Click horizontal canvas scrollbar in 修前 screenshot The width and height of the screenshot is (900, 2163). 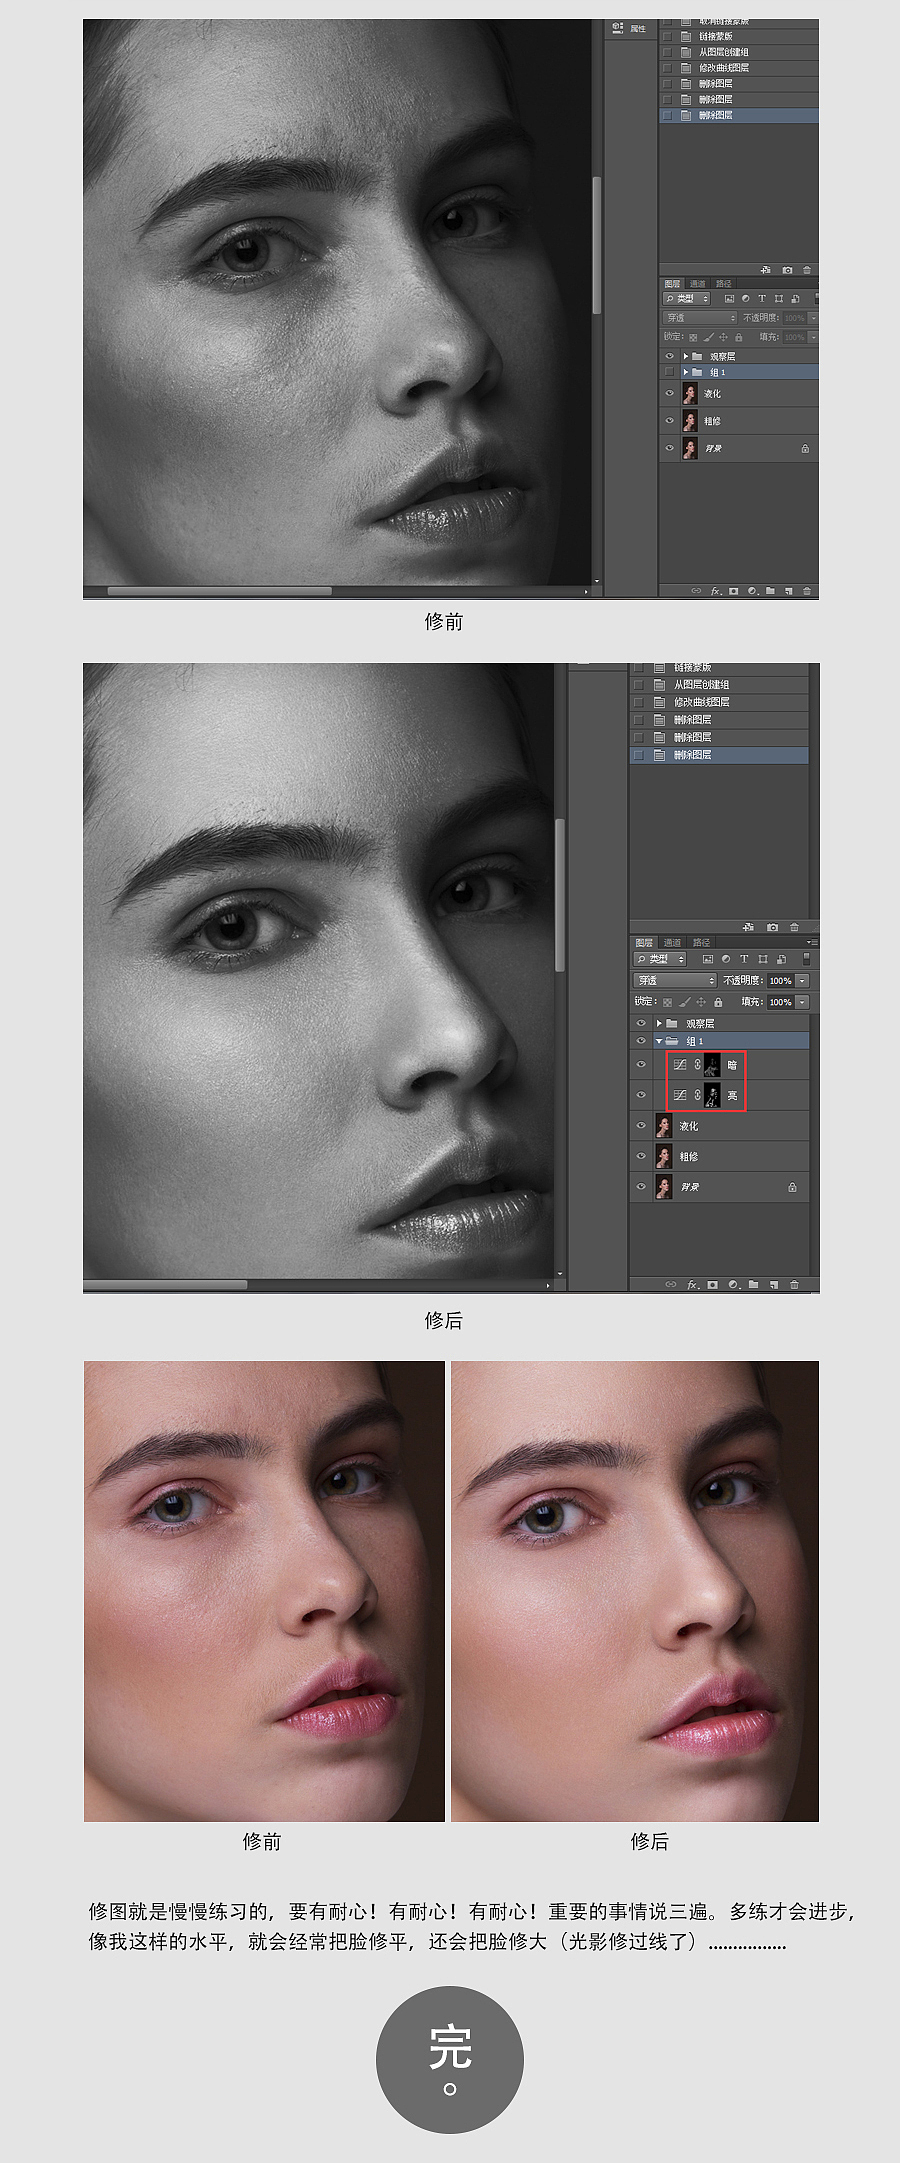(219, 591)
